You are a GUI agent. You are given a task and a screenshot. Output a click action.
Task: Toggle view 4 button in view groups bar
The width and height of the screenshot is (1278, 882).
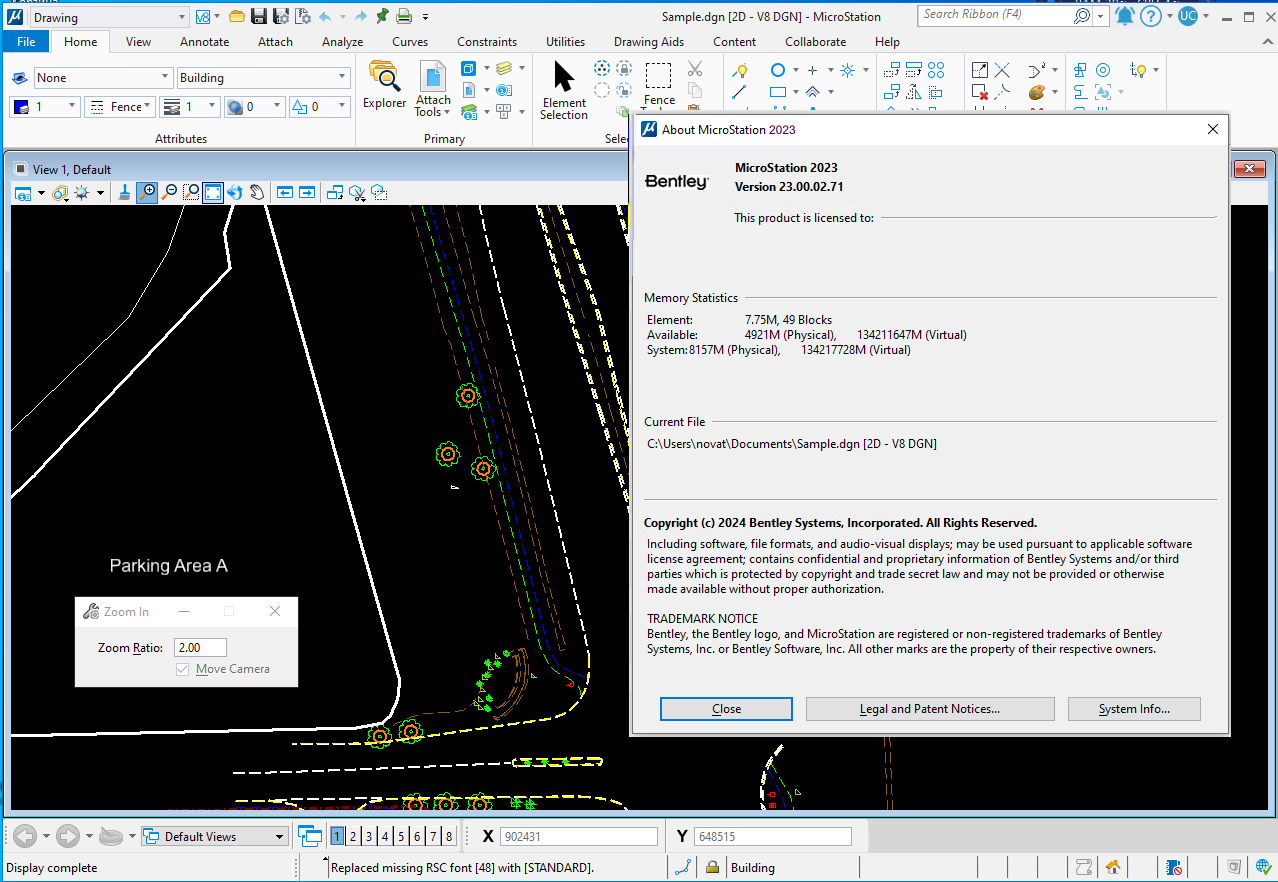pos(385,837)
